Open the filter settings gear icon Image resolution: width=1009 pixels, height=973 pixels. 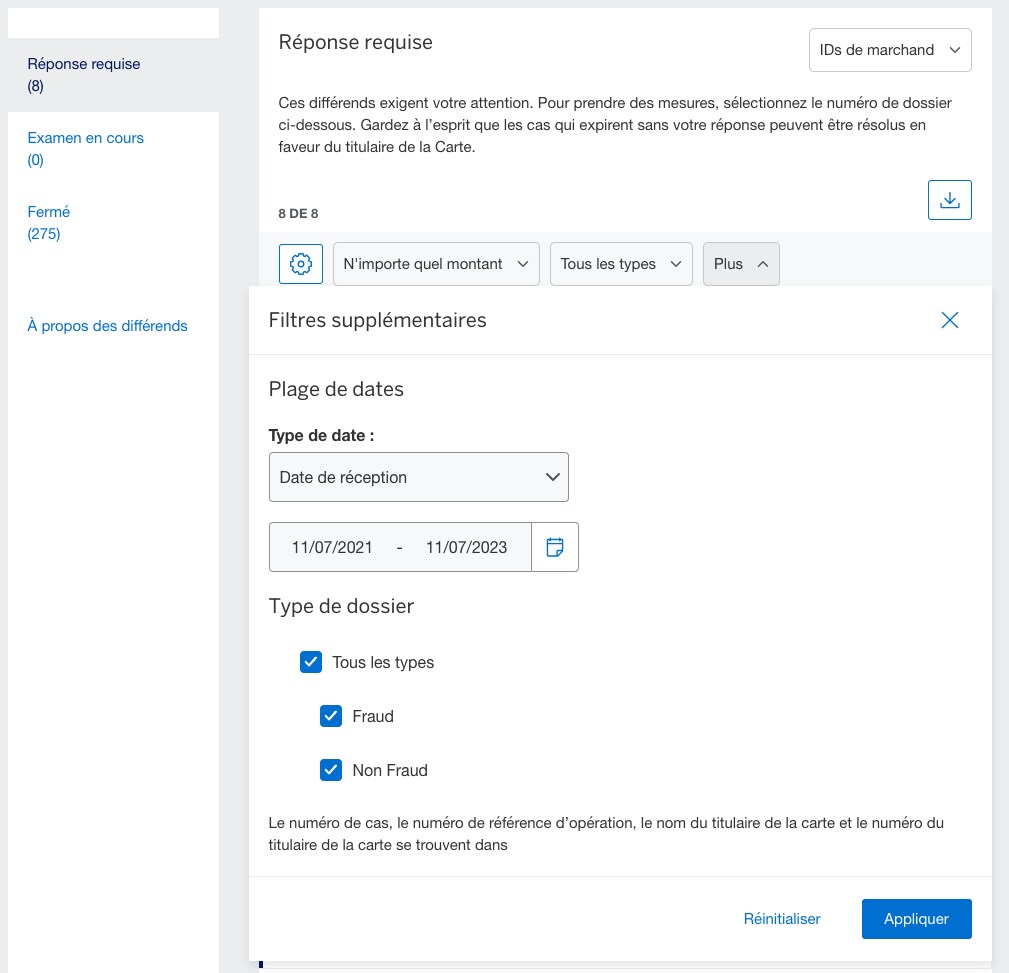pyautogui.click(x=299, y=263)
